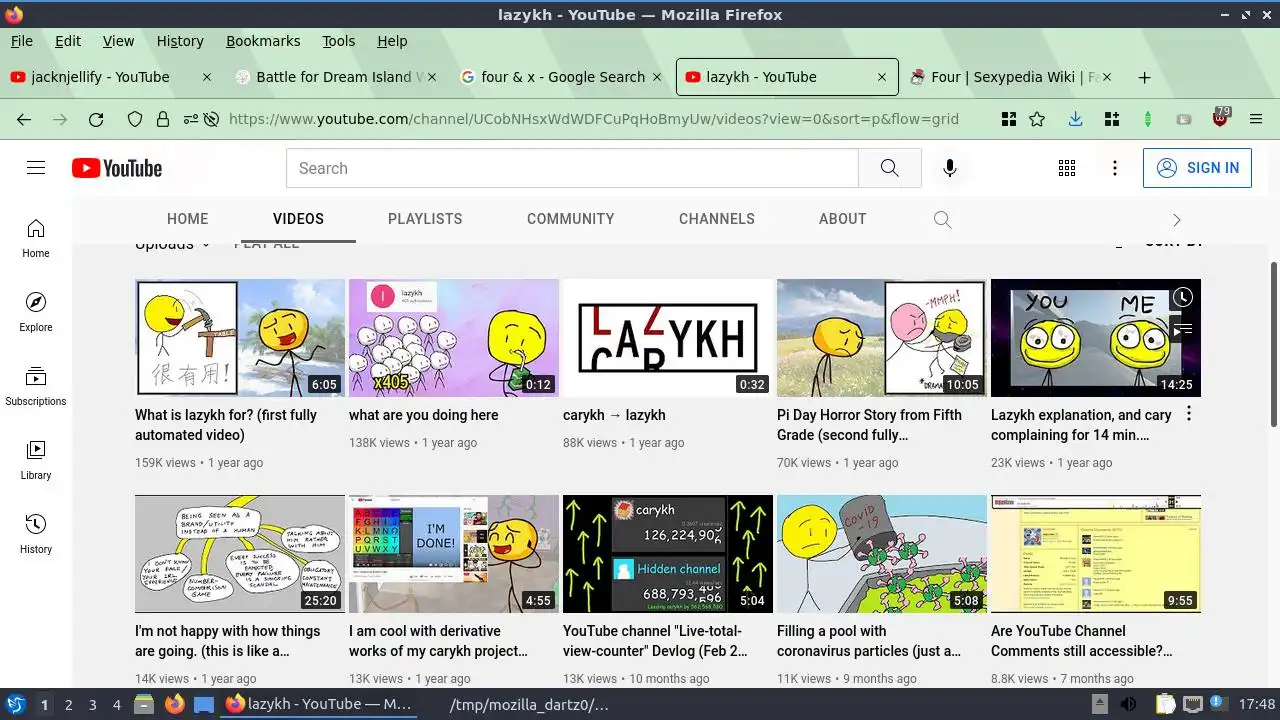The height and width of the screenshot is (720, 1280).
Task: Open 'Are YouTube Channel Comments still accessible' video
Action: click(1096, 554)
